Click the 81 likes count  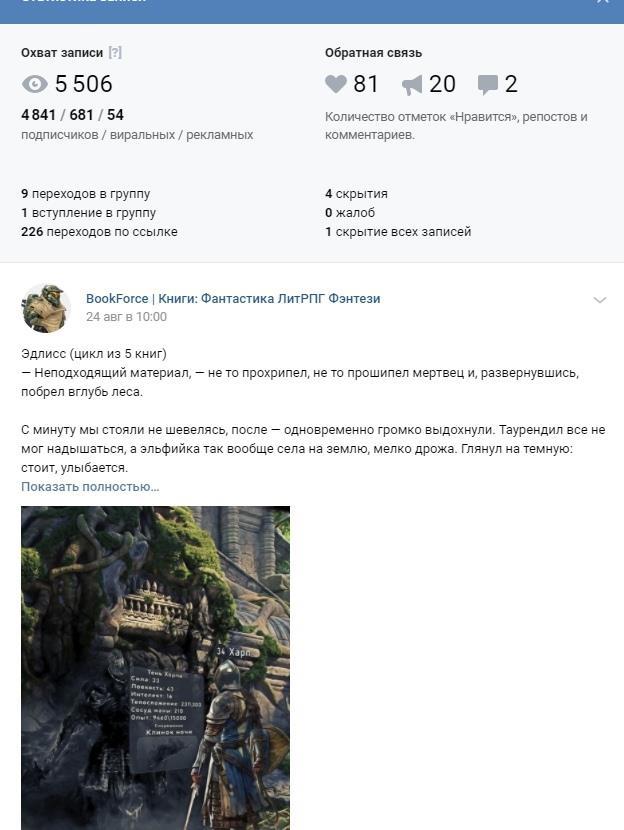(x=366, y=84)
